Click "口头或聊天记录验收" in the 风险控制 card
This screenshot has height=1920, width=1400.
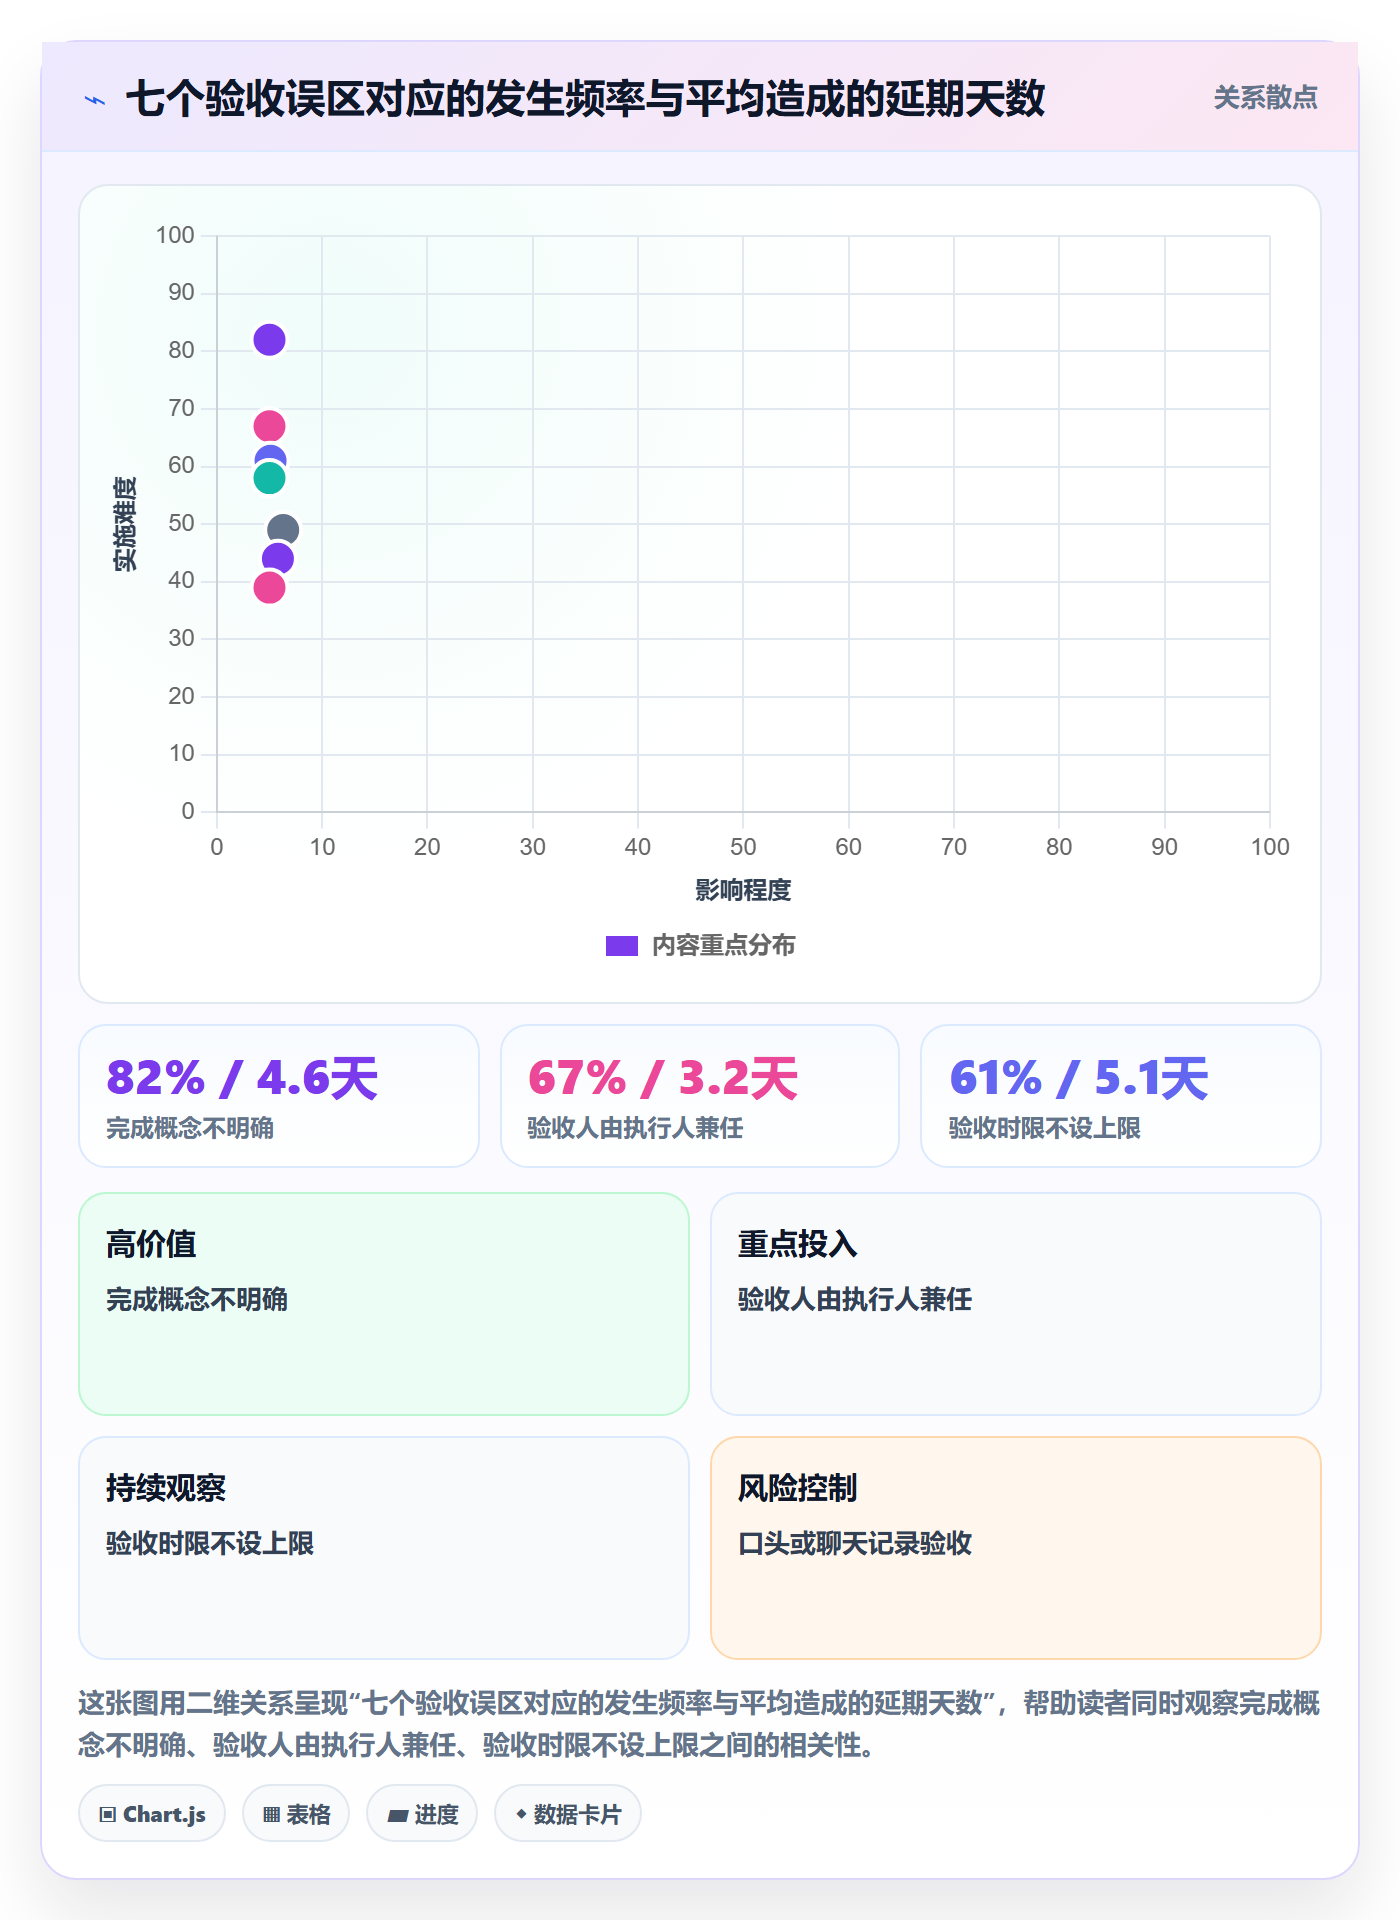tap(855, 1543)
